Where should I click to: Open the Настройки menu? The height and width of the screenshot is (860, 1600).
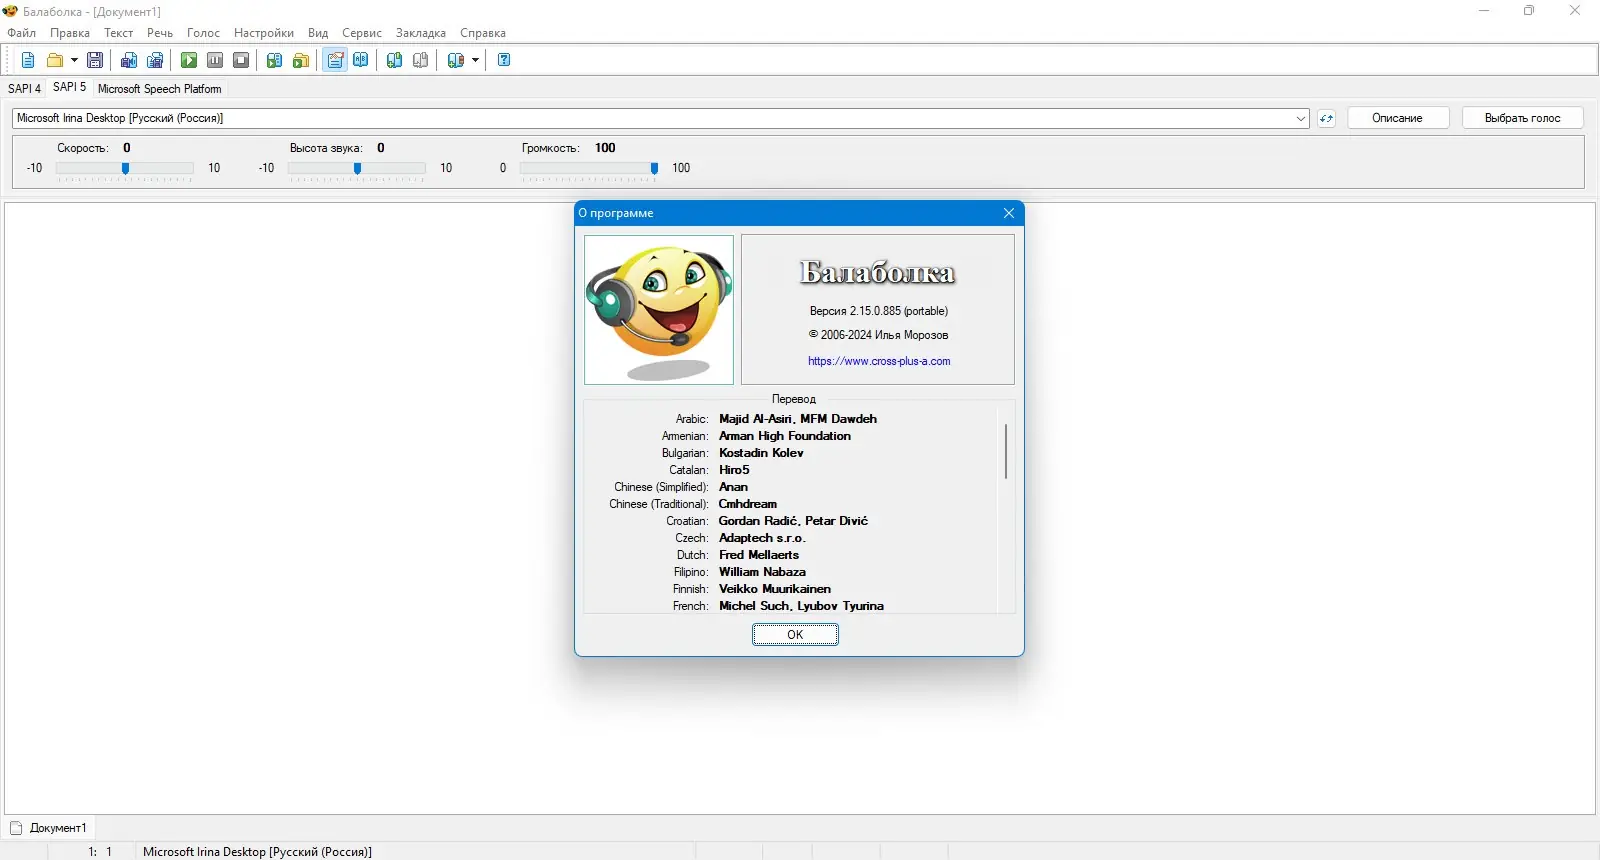tap(264, 33)
